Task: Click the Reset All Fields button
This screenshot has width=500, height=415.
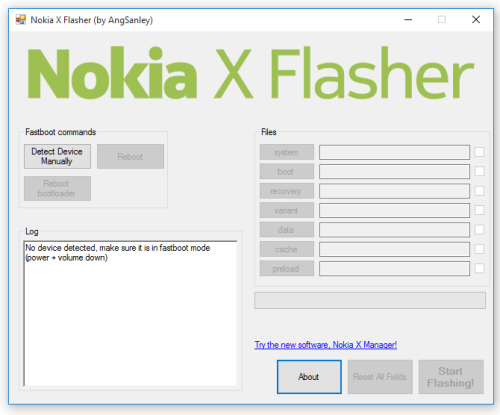Action: 380,377
